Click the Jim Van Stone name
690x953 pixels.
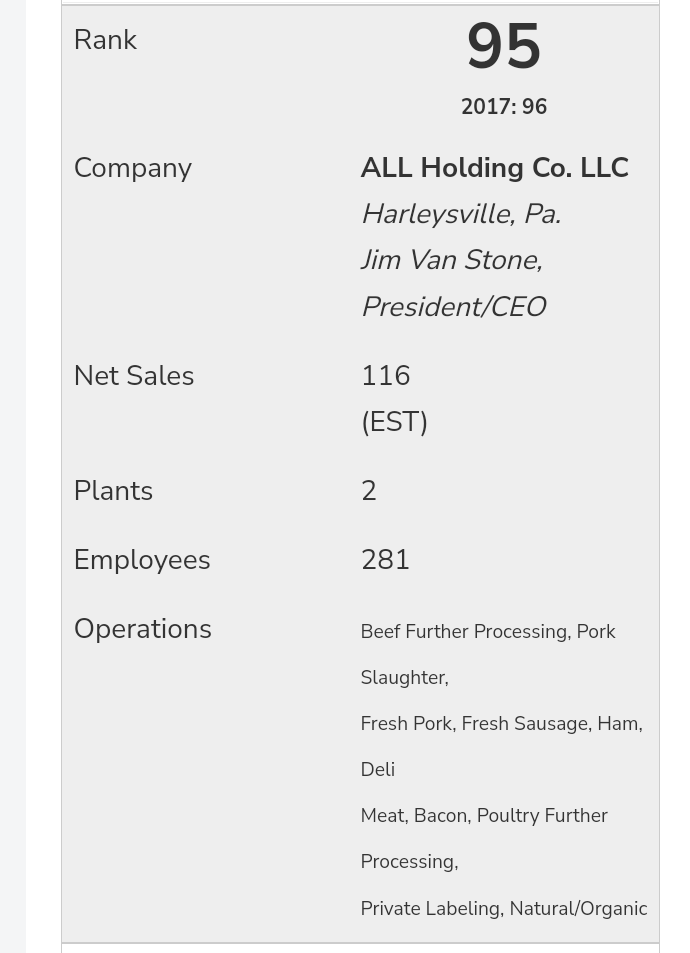point(451,260)
